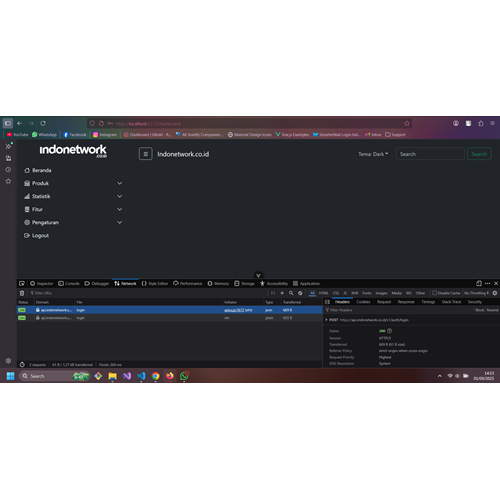
Task: Bookmark page with the star icon
Action: [407, 124]
